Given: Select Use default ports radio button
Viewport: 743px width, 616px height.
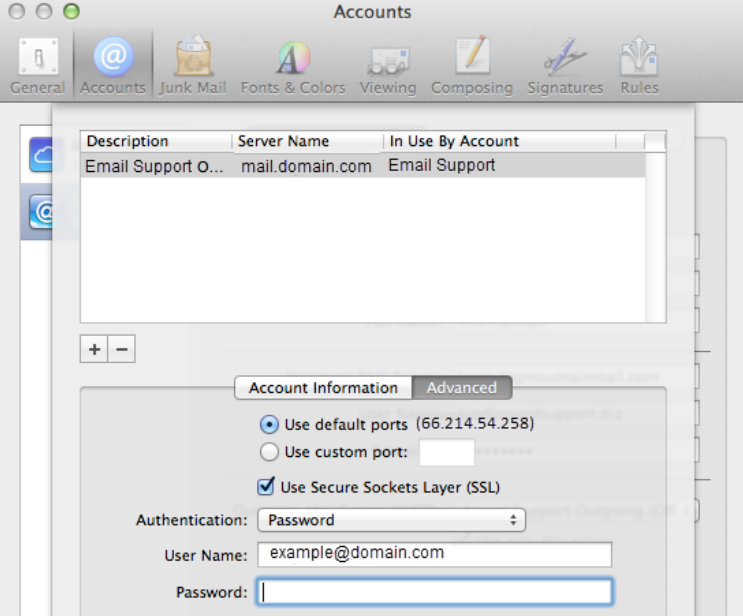Looking at the screenshot, I should tap(269, 425).
